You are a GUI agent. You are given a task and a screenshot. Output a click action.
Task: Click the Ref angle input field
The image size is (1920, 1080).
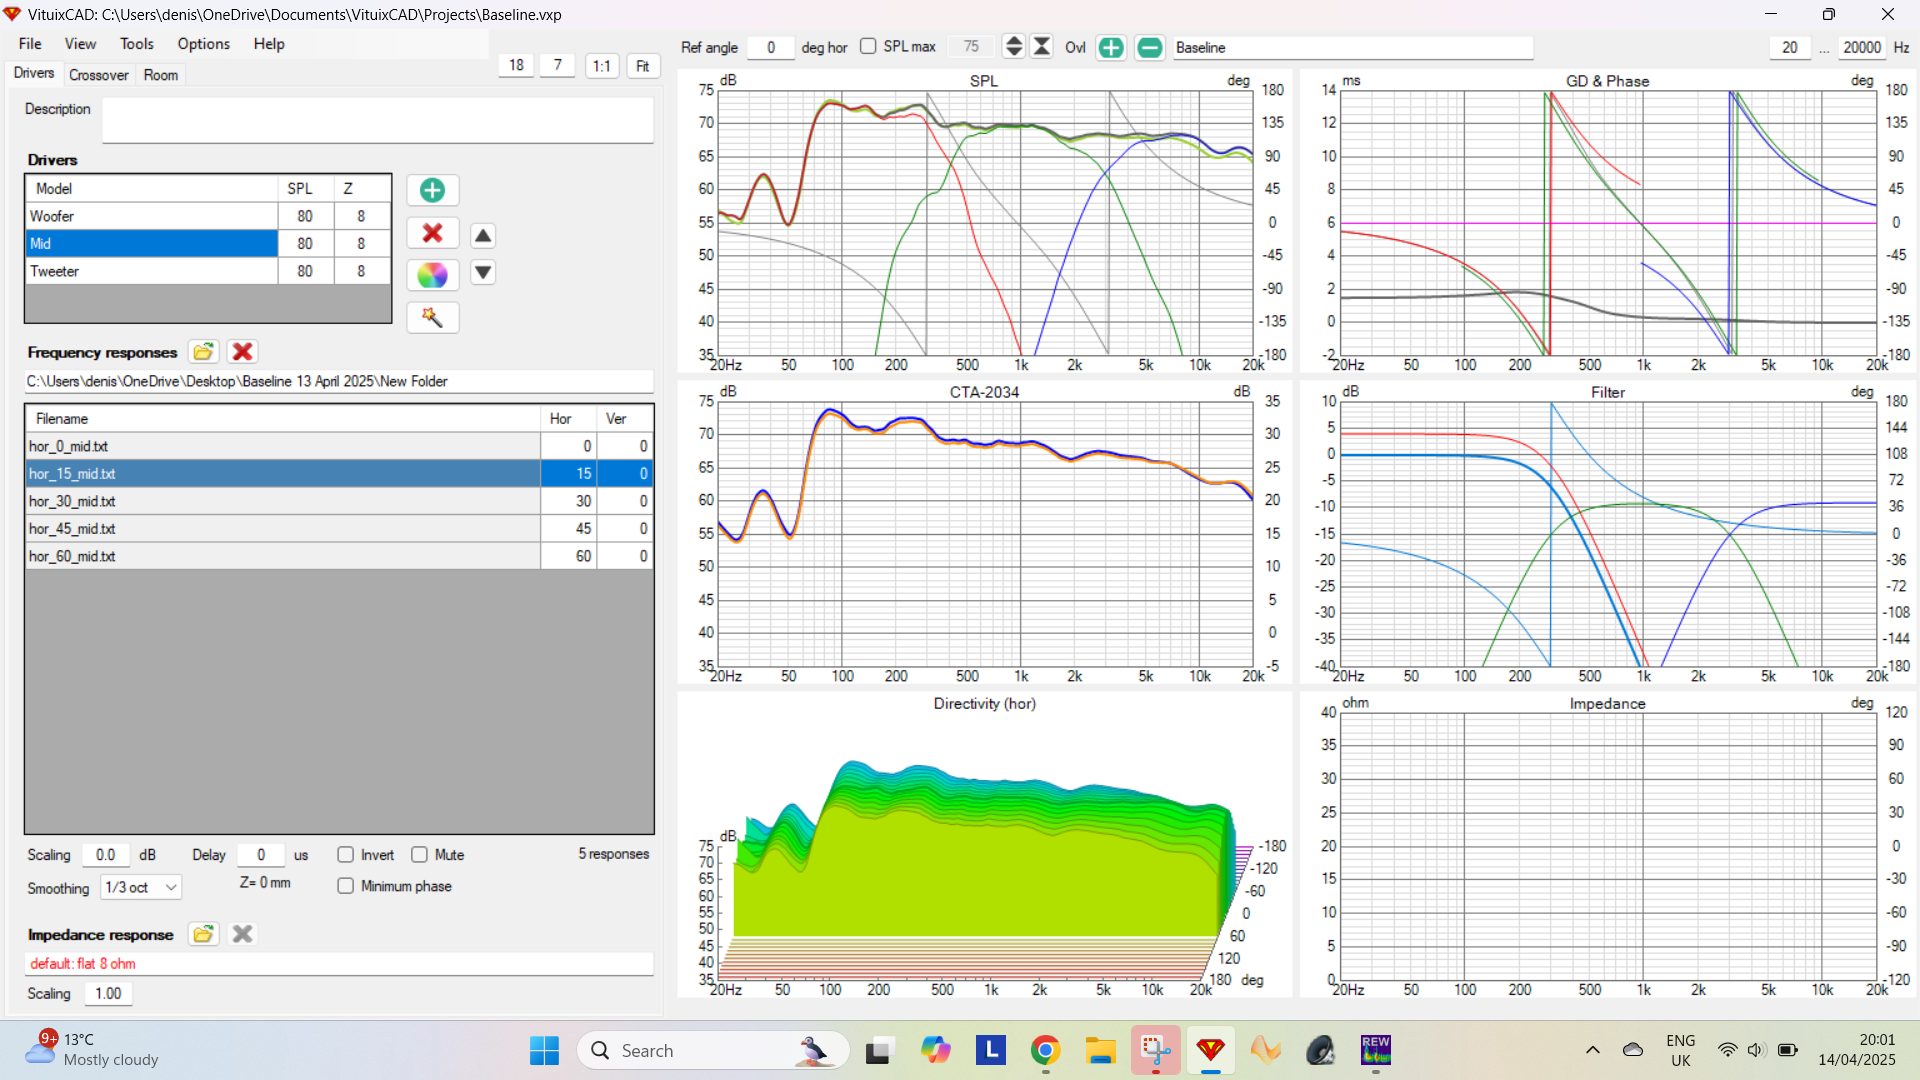pos(770,47)
